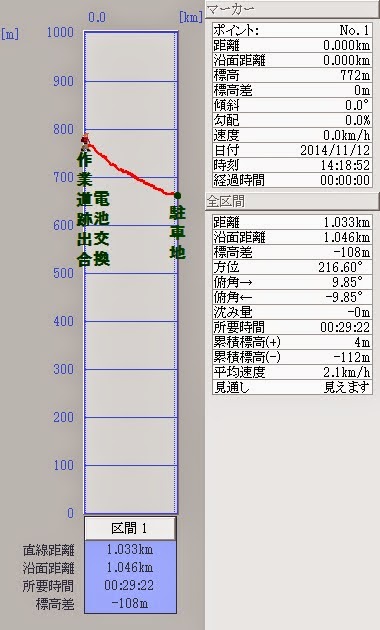Click the 電池交換 waypoint label
This screenshot has width=380, height=630.
click(x=101, y=229)
